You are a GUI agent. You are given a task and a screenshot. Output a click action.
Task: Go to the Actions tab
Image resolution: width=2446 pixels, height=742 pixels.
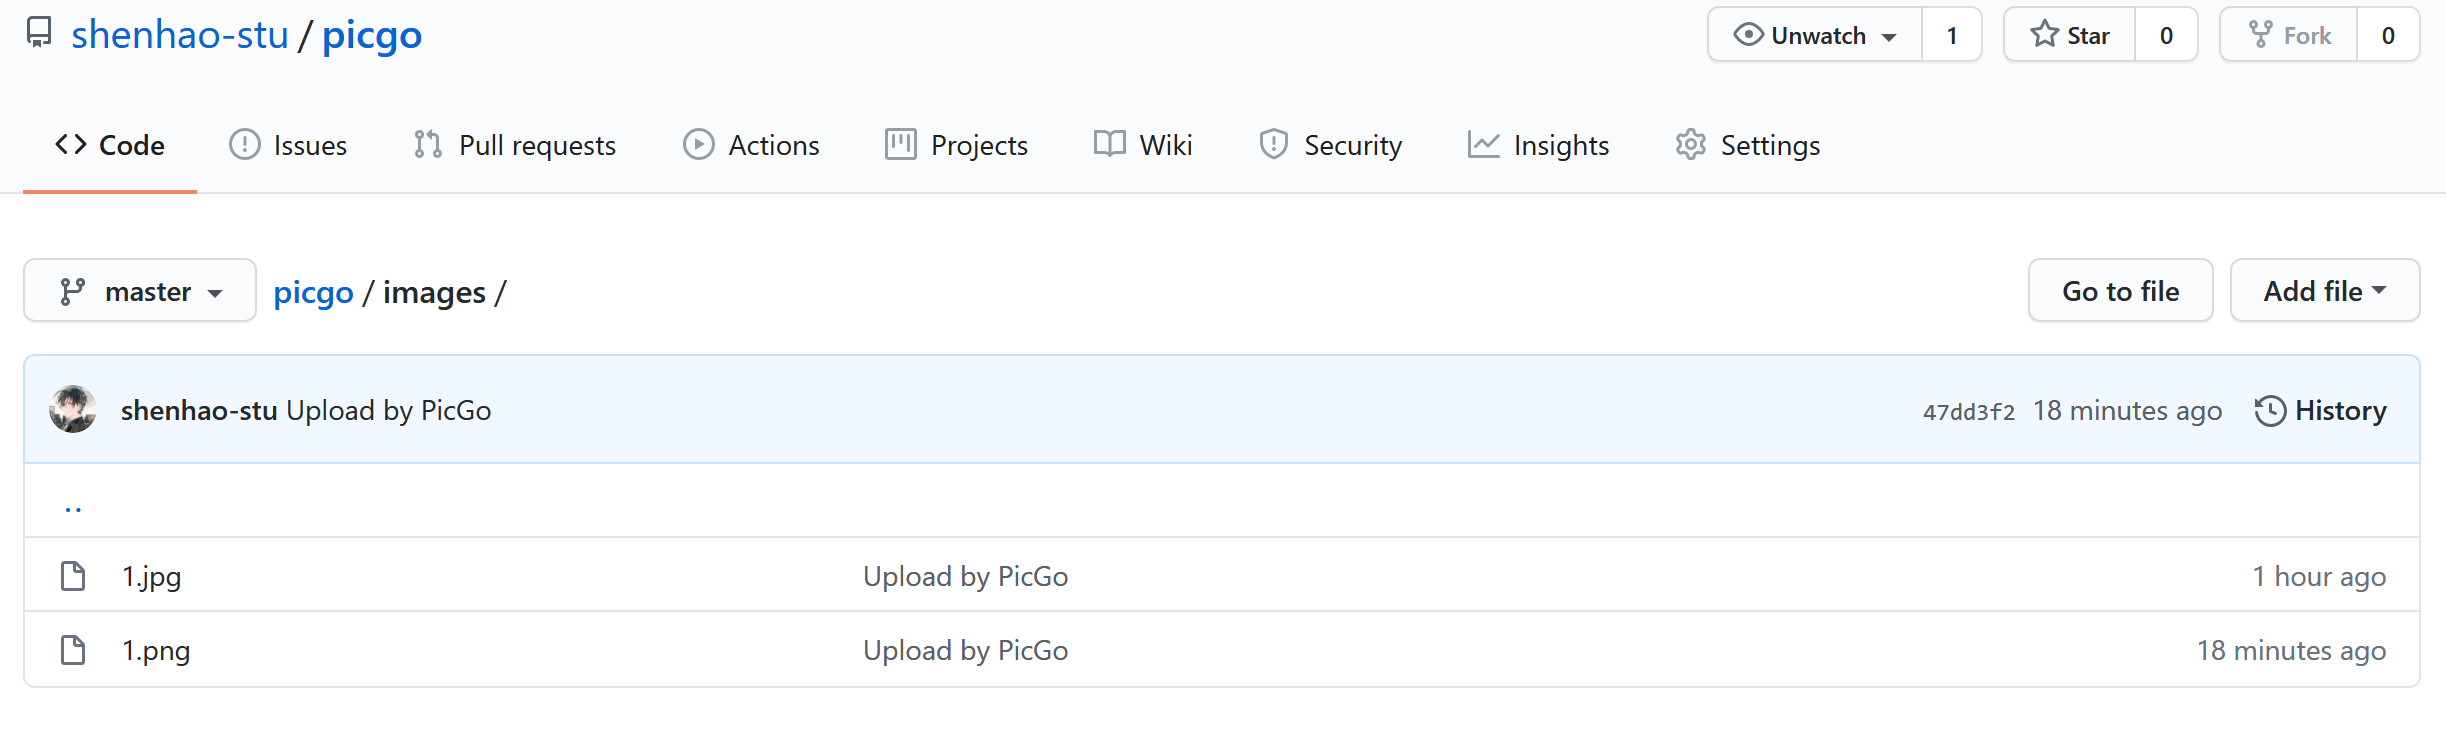point(751,145)
